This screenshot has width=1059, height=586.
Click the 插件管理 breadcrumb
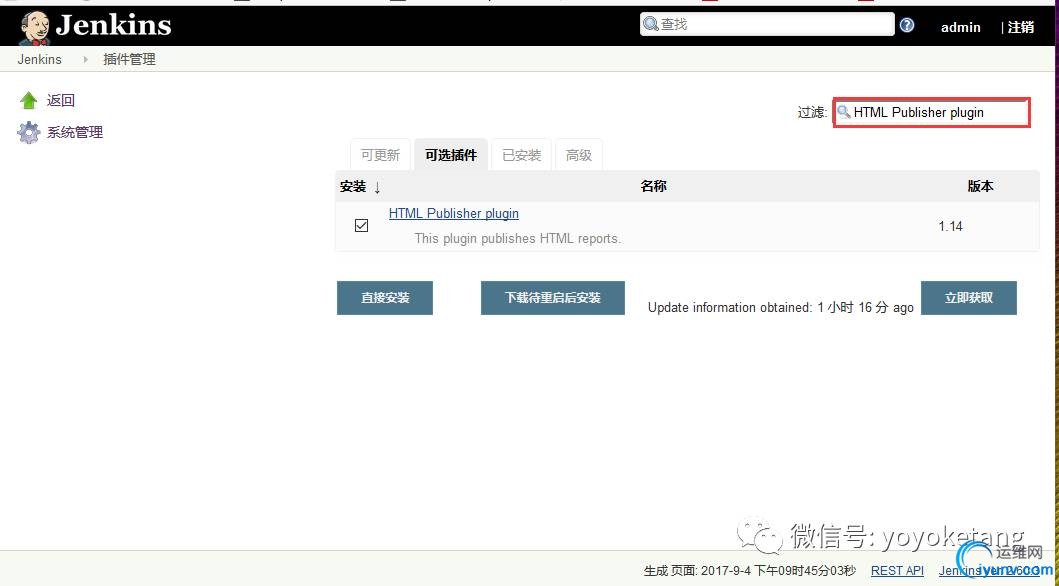[129, 59]
